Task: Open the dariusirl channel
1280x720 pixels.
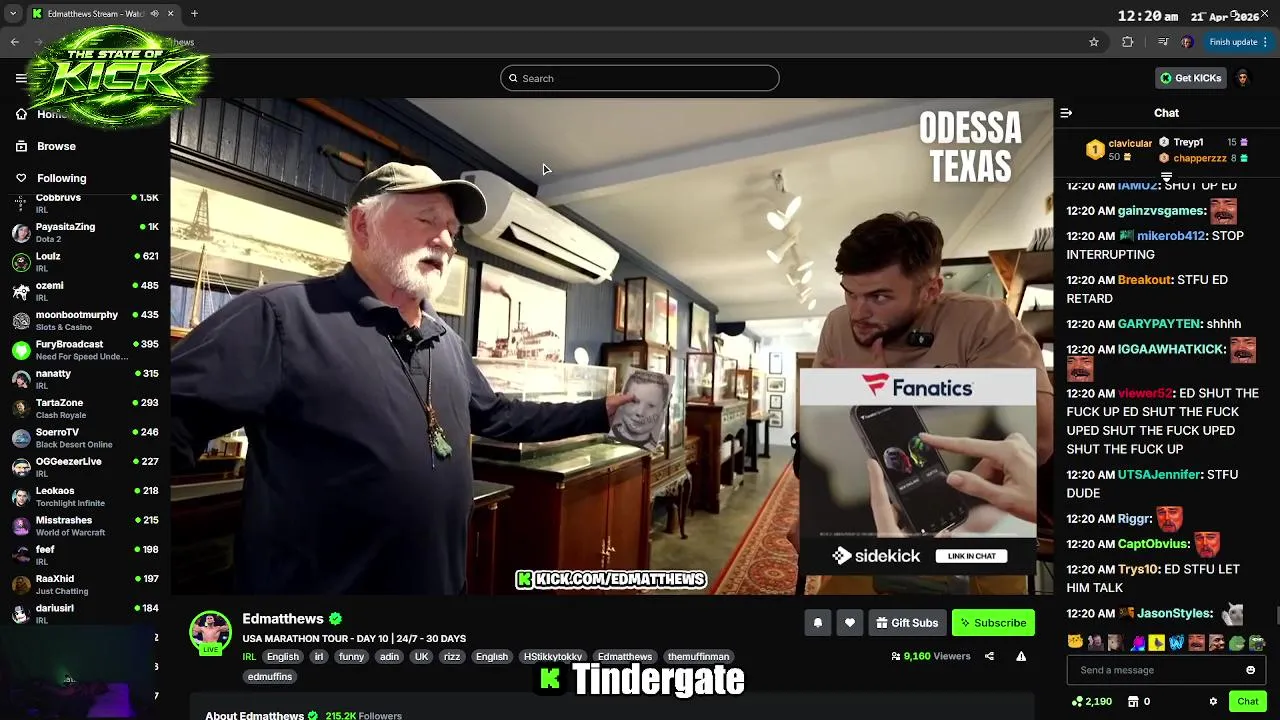Action: tap(85, 613)
